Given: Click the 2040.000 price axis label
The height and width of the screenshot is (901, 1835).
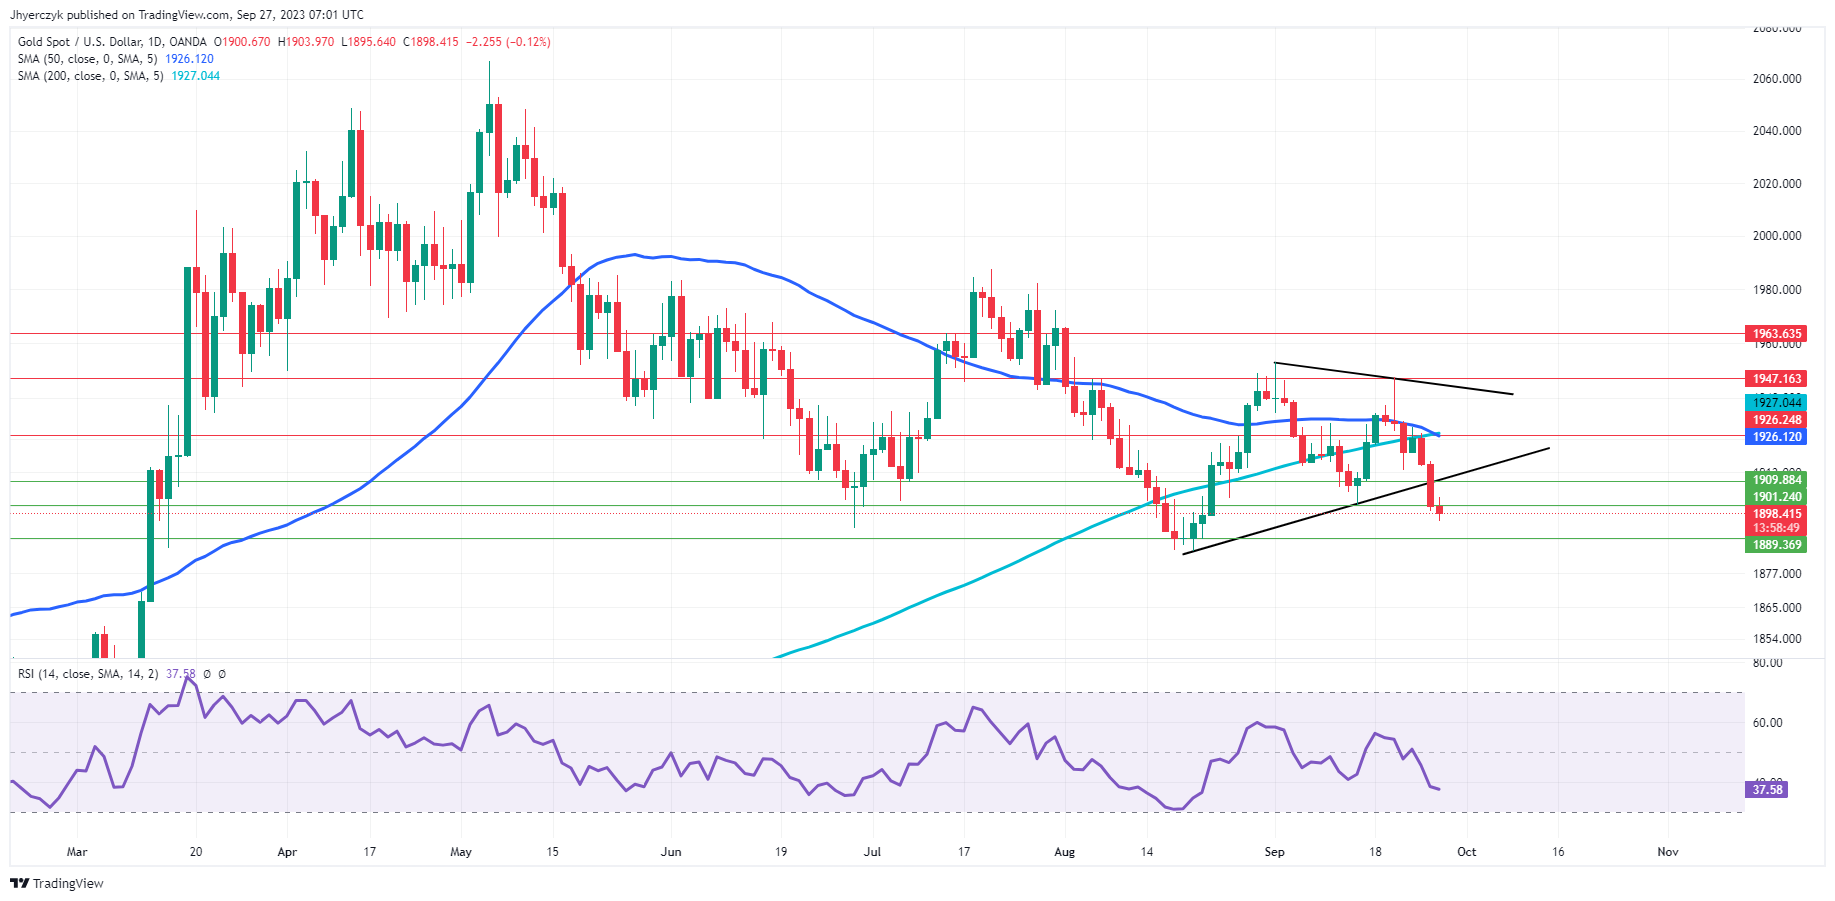Looking at the screenshot, I should click(1777, 131).
